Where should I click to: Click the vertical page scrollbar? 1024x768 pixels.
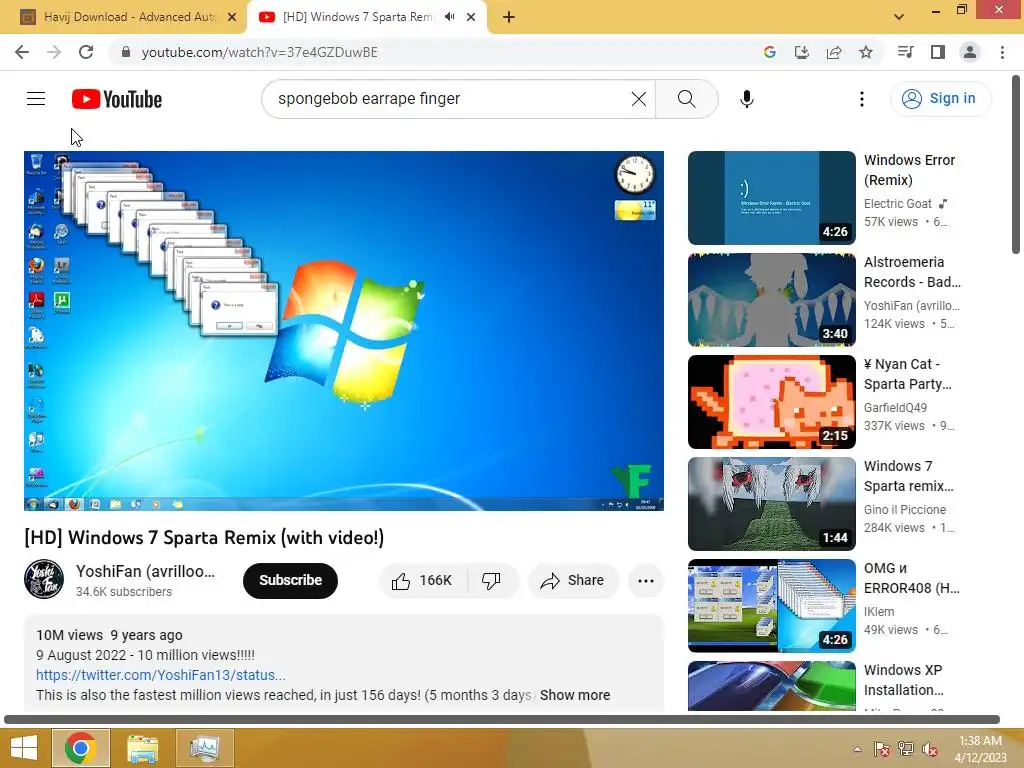[x=1016, y=165]
